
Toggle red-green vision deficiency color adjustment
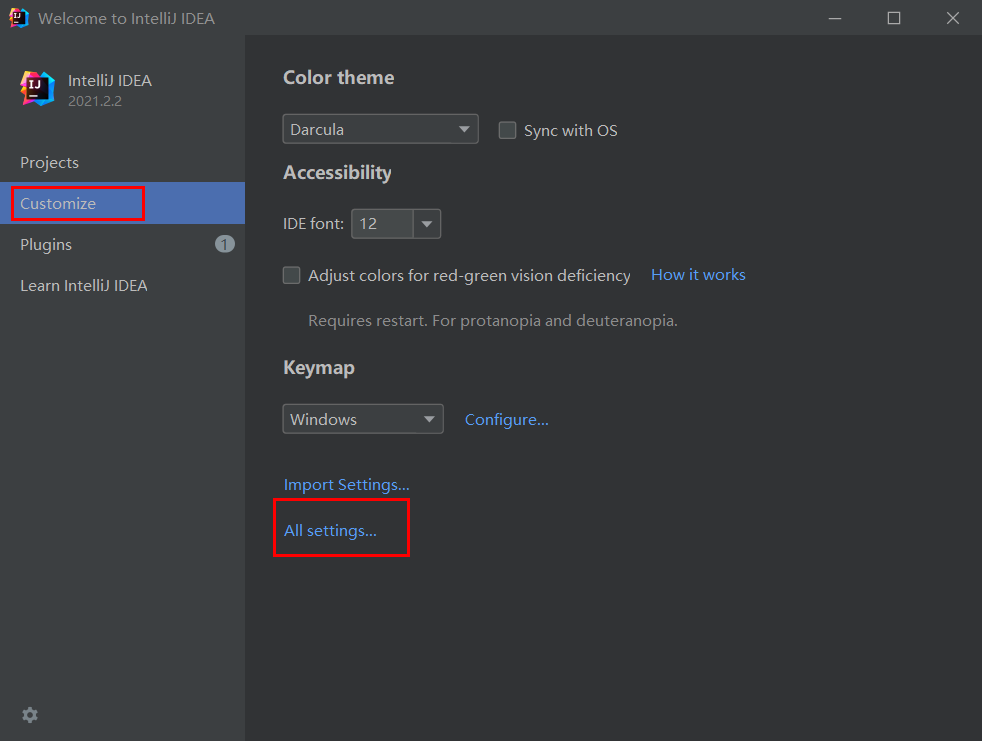point(292,275)
